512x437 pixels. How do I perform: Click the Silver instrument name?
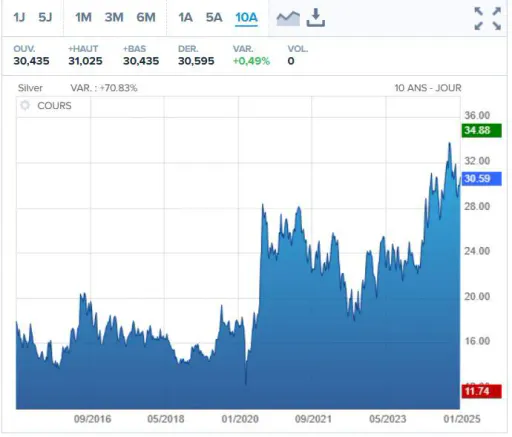pos(30,88)
